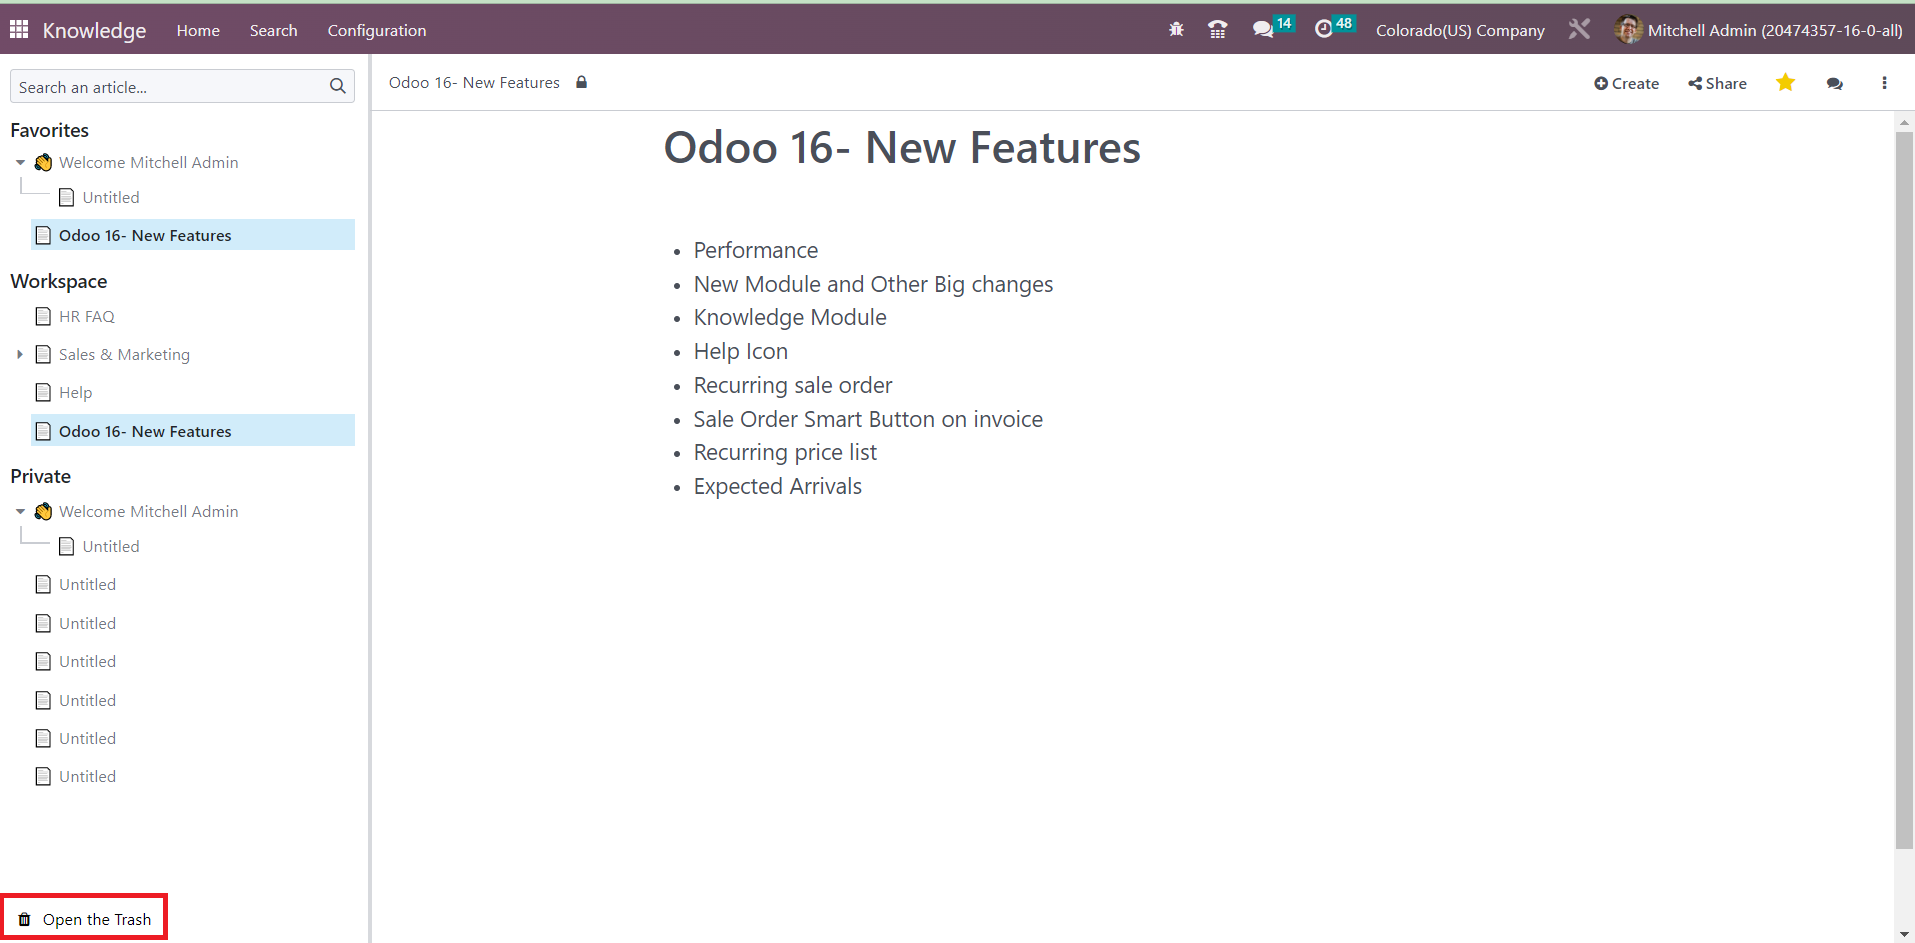This screenshot has height=943, width=1915.
Task: Open the Help article in Workspace
Action: pos(75,392)
